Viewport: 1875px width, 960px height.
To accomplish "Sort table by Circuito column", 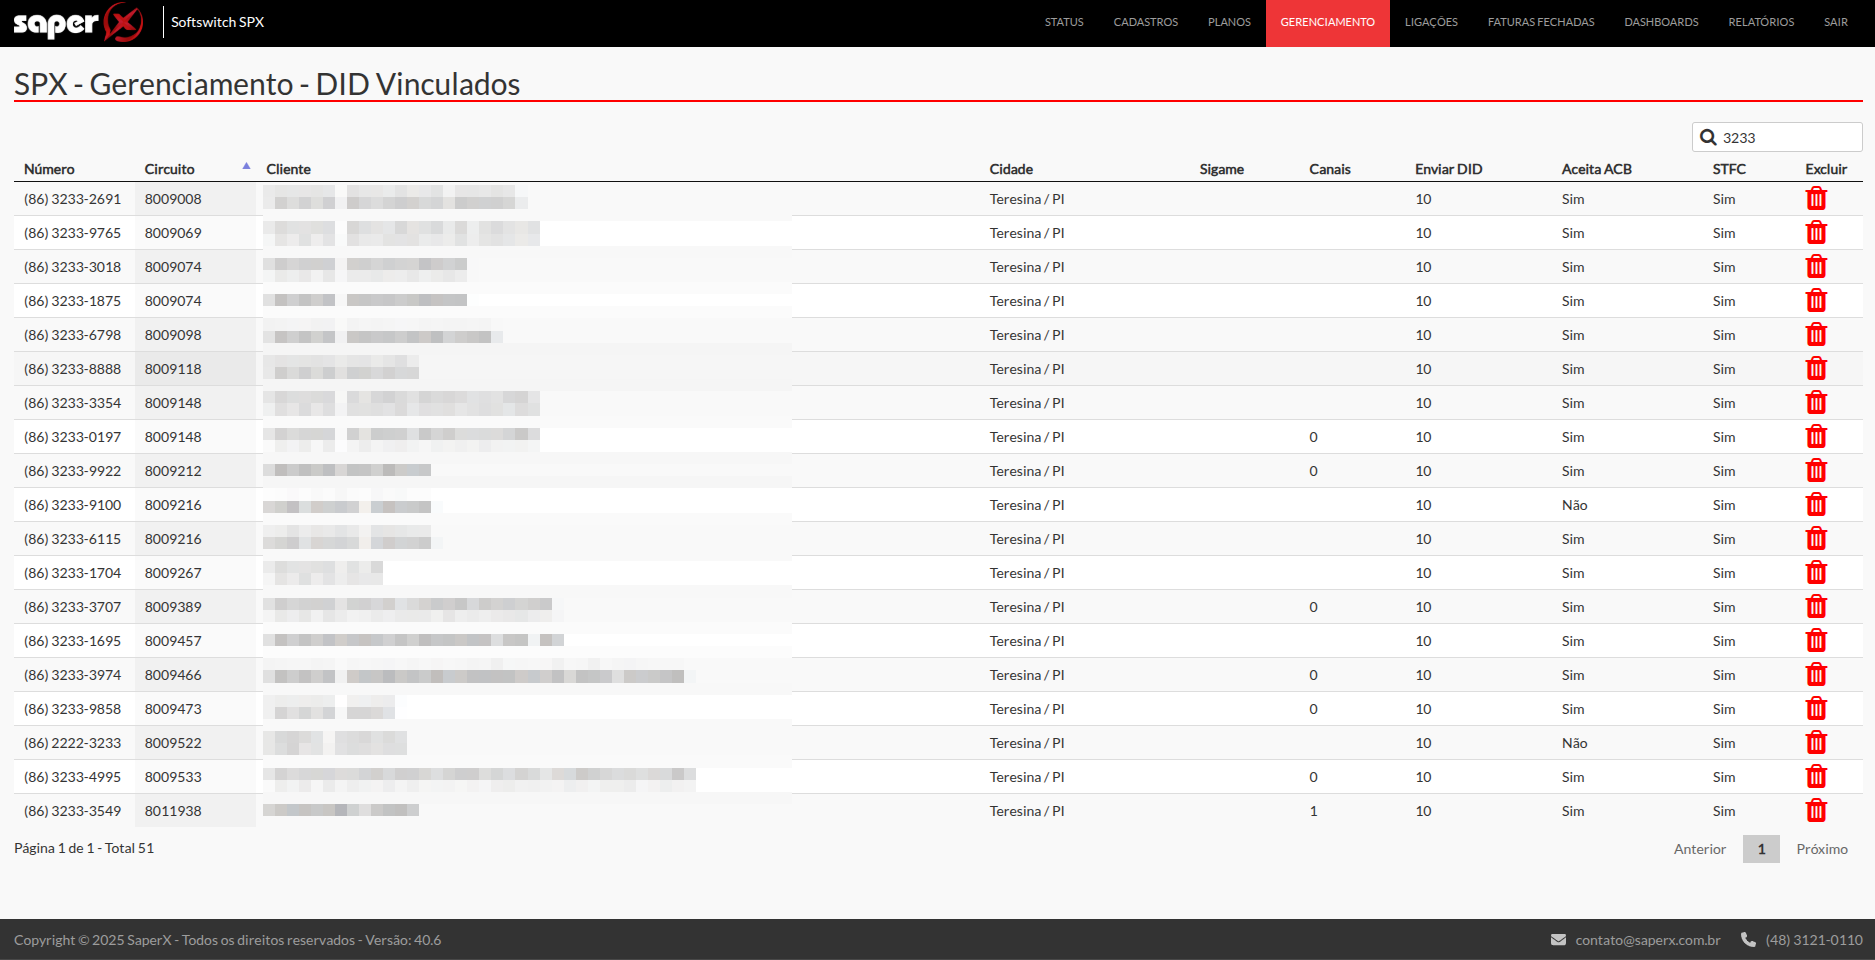I will (x=170, y=169).
